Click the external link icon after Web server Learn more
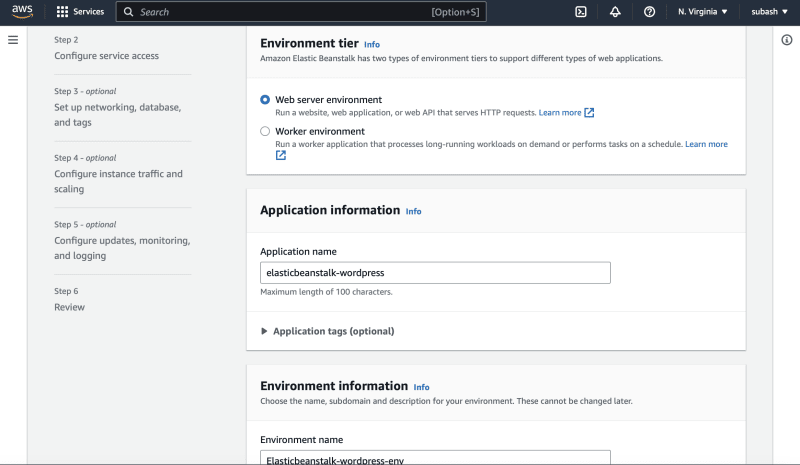This screenshot has width=800, height=465. [589, 112]
